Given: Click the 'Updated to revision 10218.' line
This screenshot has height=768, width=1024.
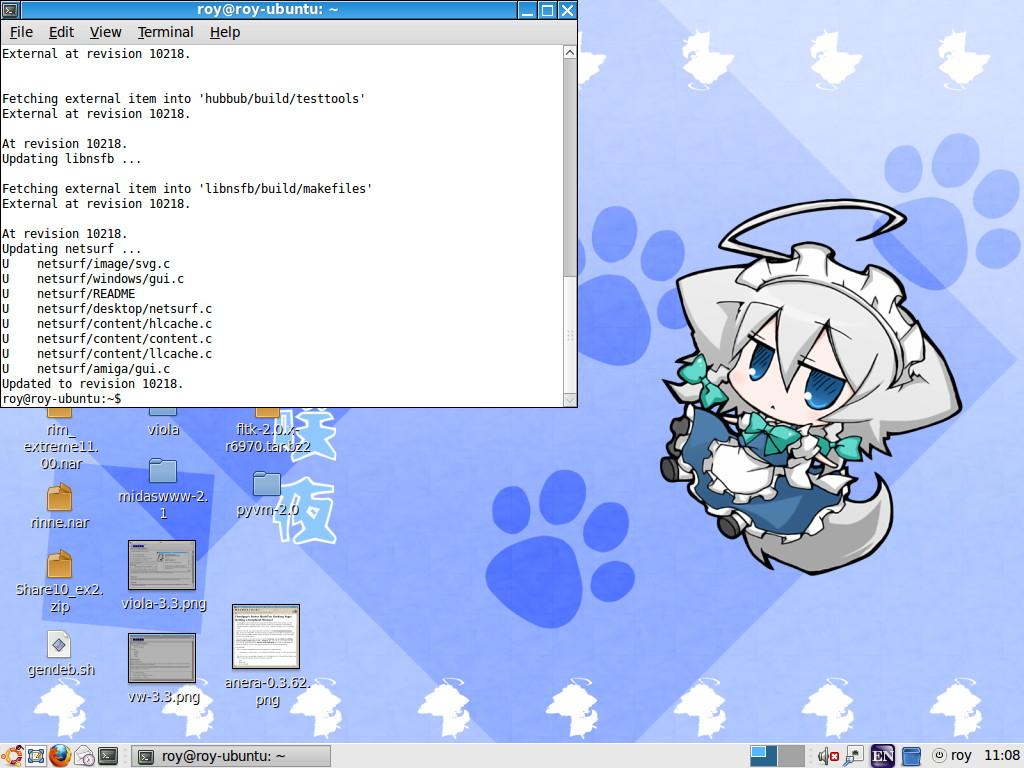Looking at the screenshot, I should pos(93,383).
